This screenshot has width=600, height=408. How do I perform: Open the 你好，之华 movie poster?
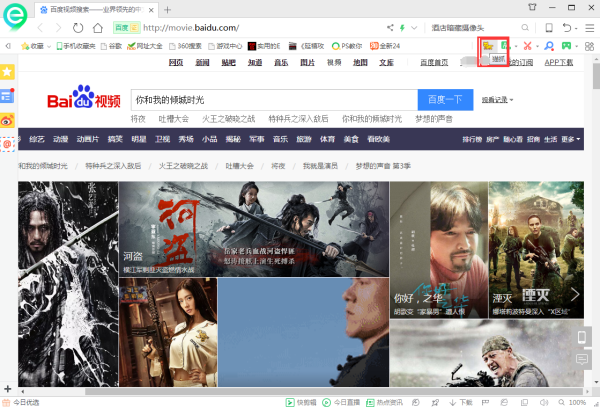pos(439,250)
